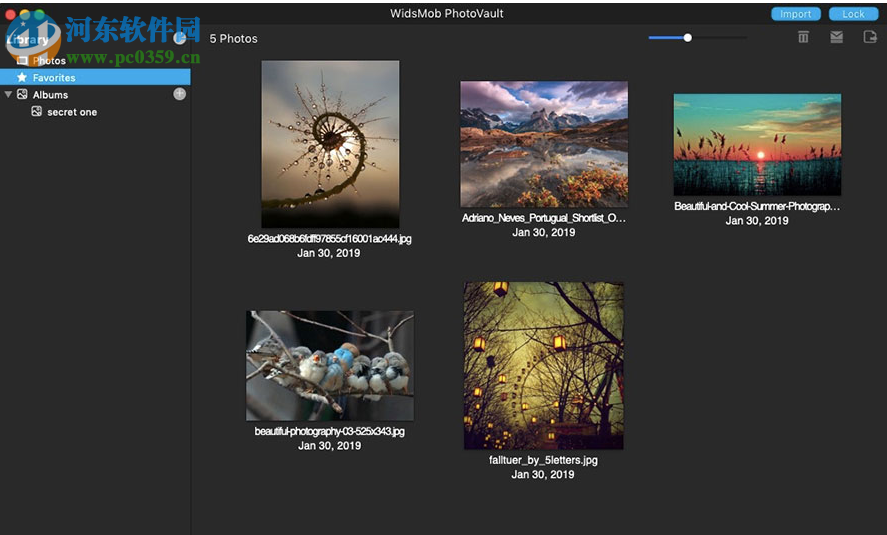Screen dimensions: 887x535
Task: Click the envelope email icon
Action: pos(837,37)
